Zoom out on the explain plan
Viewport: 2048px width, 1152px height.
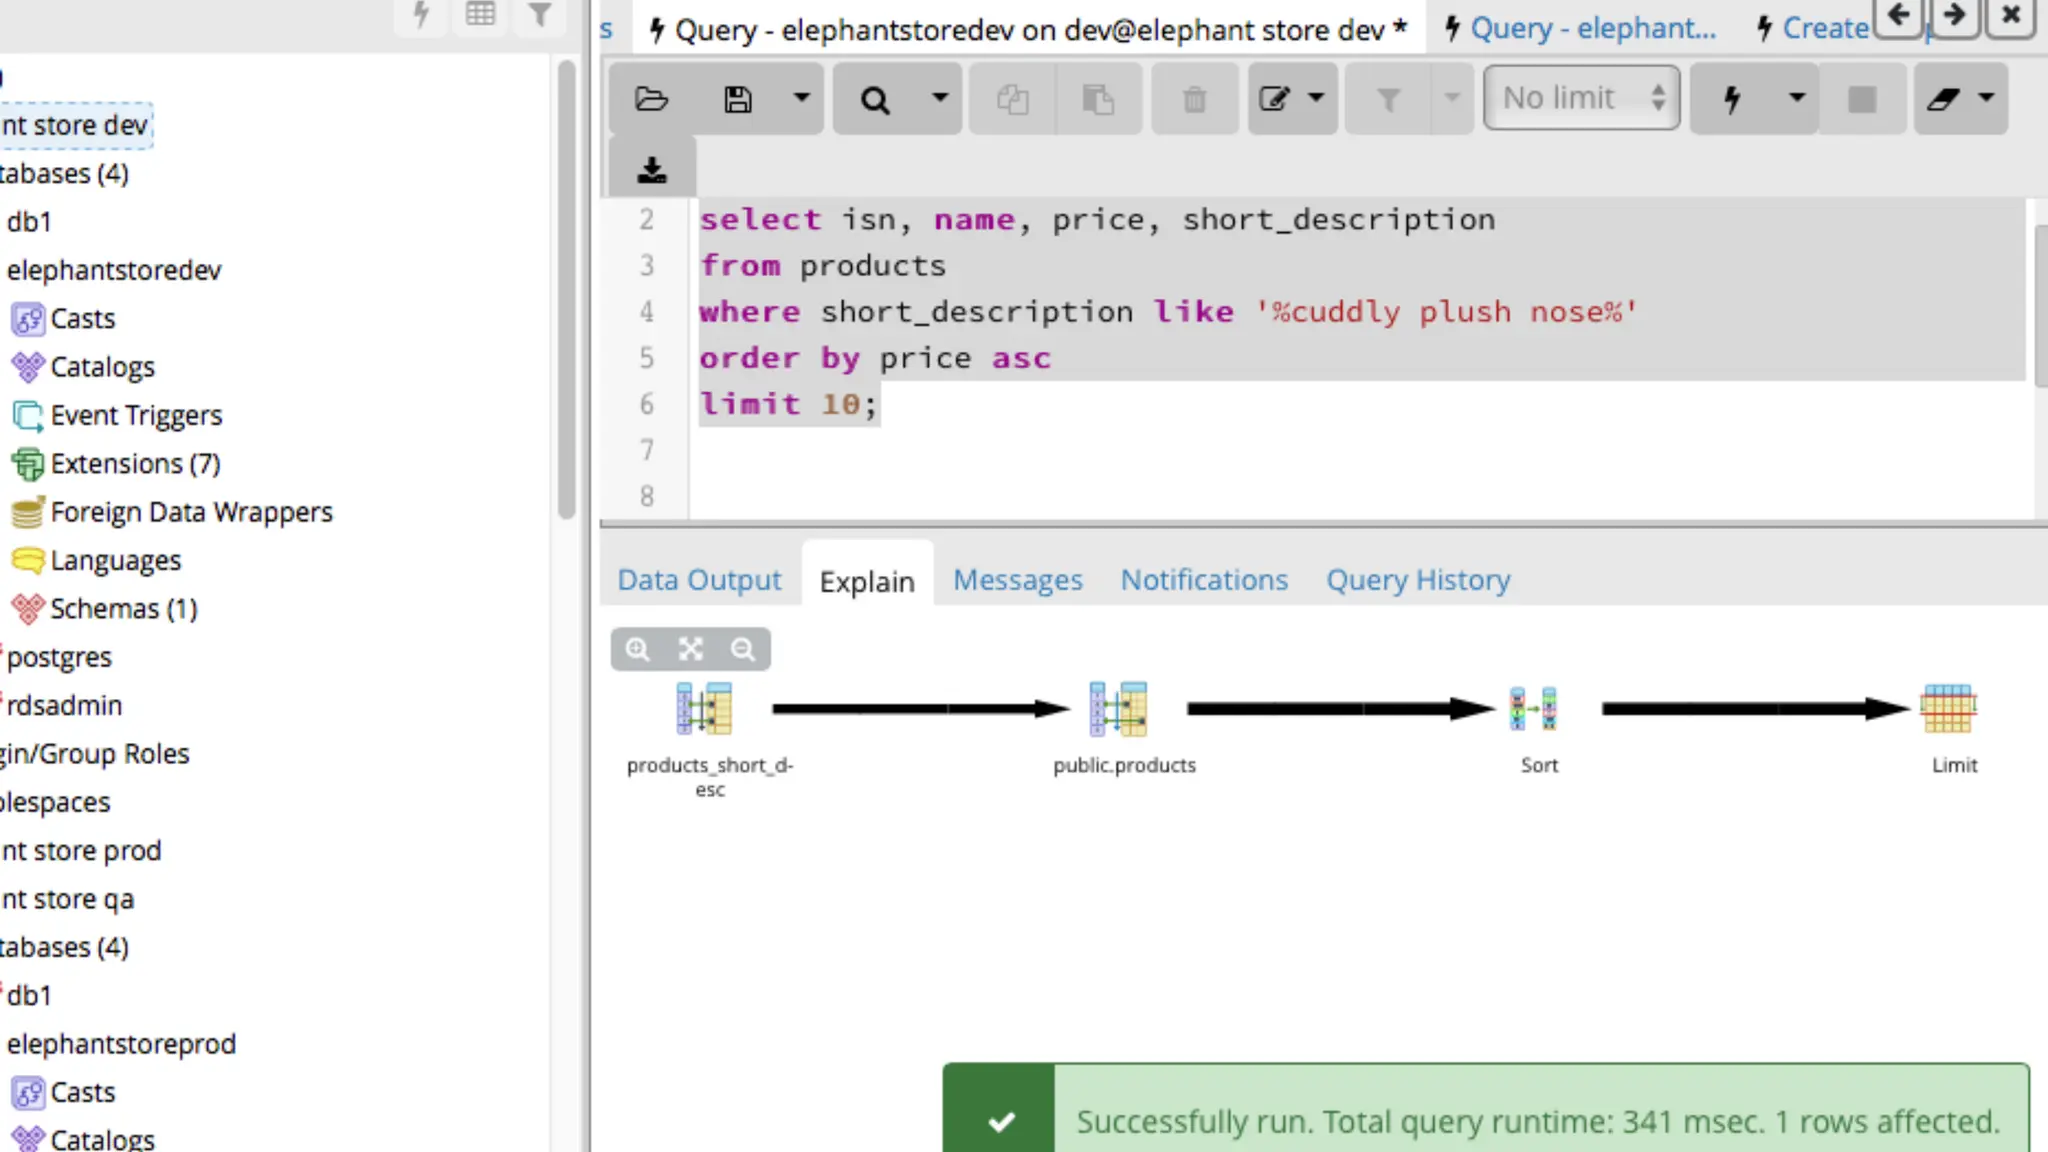click(743, 650)
